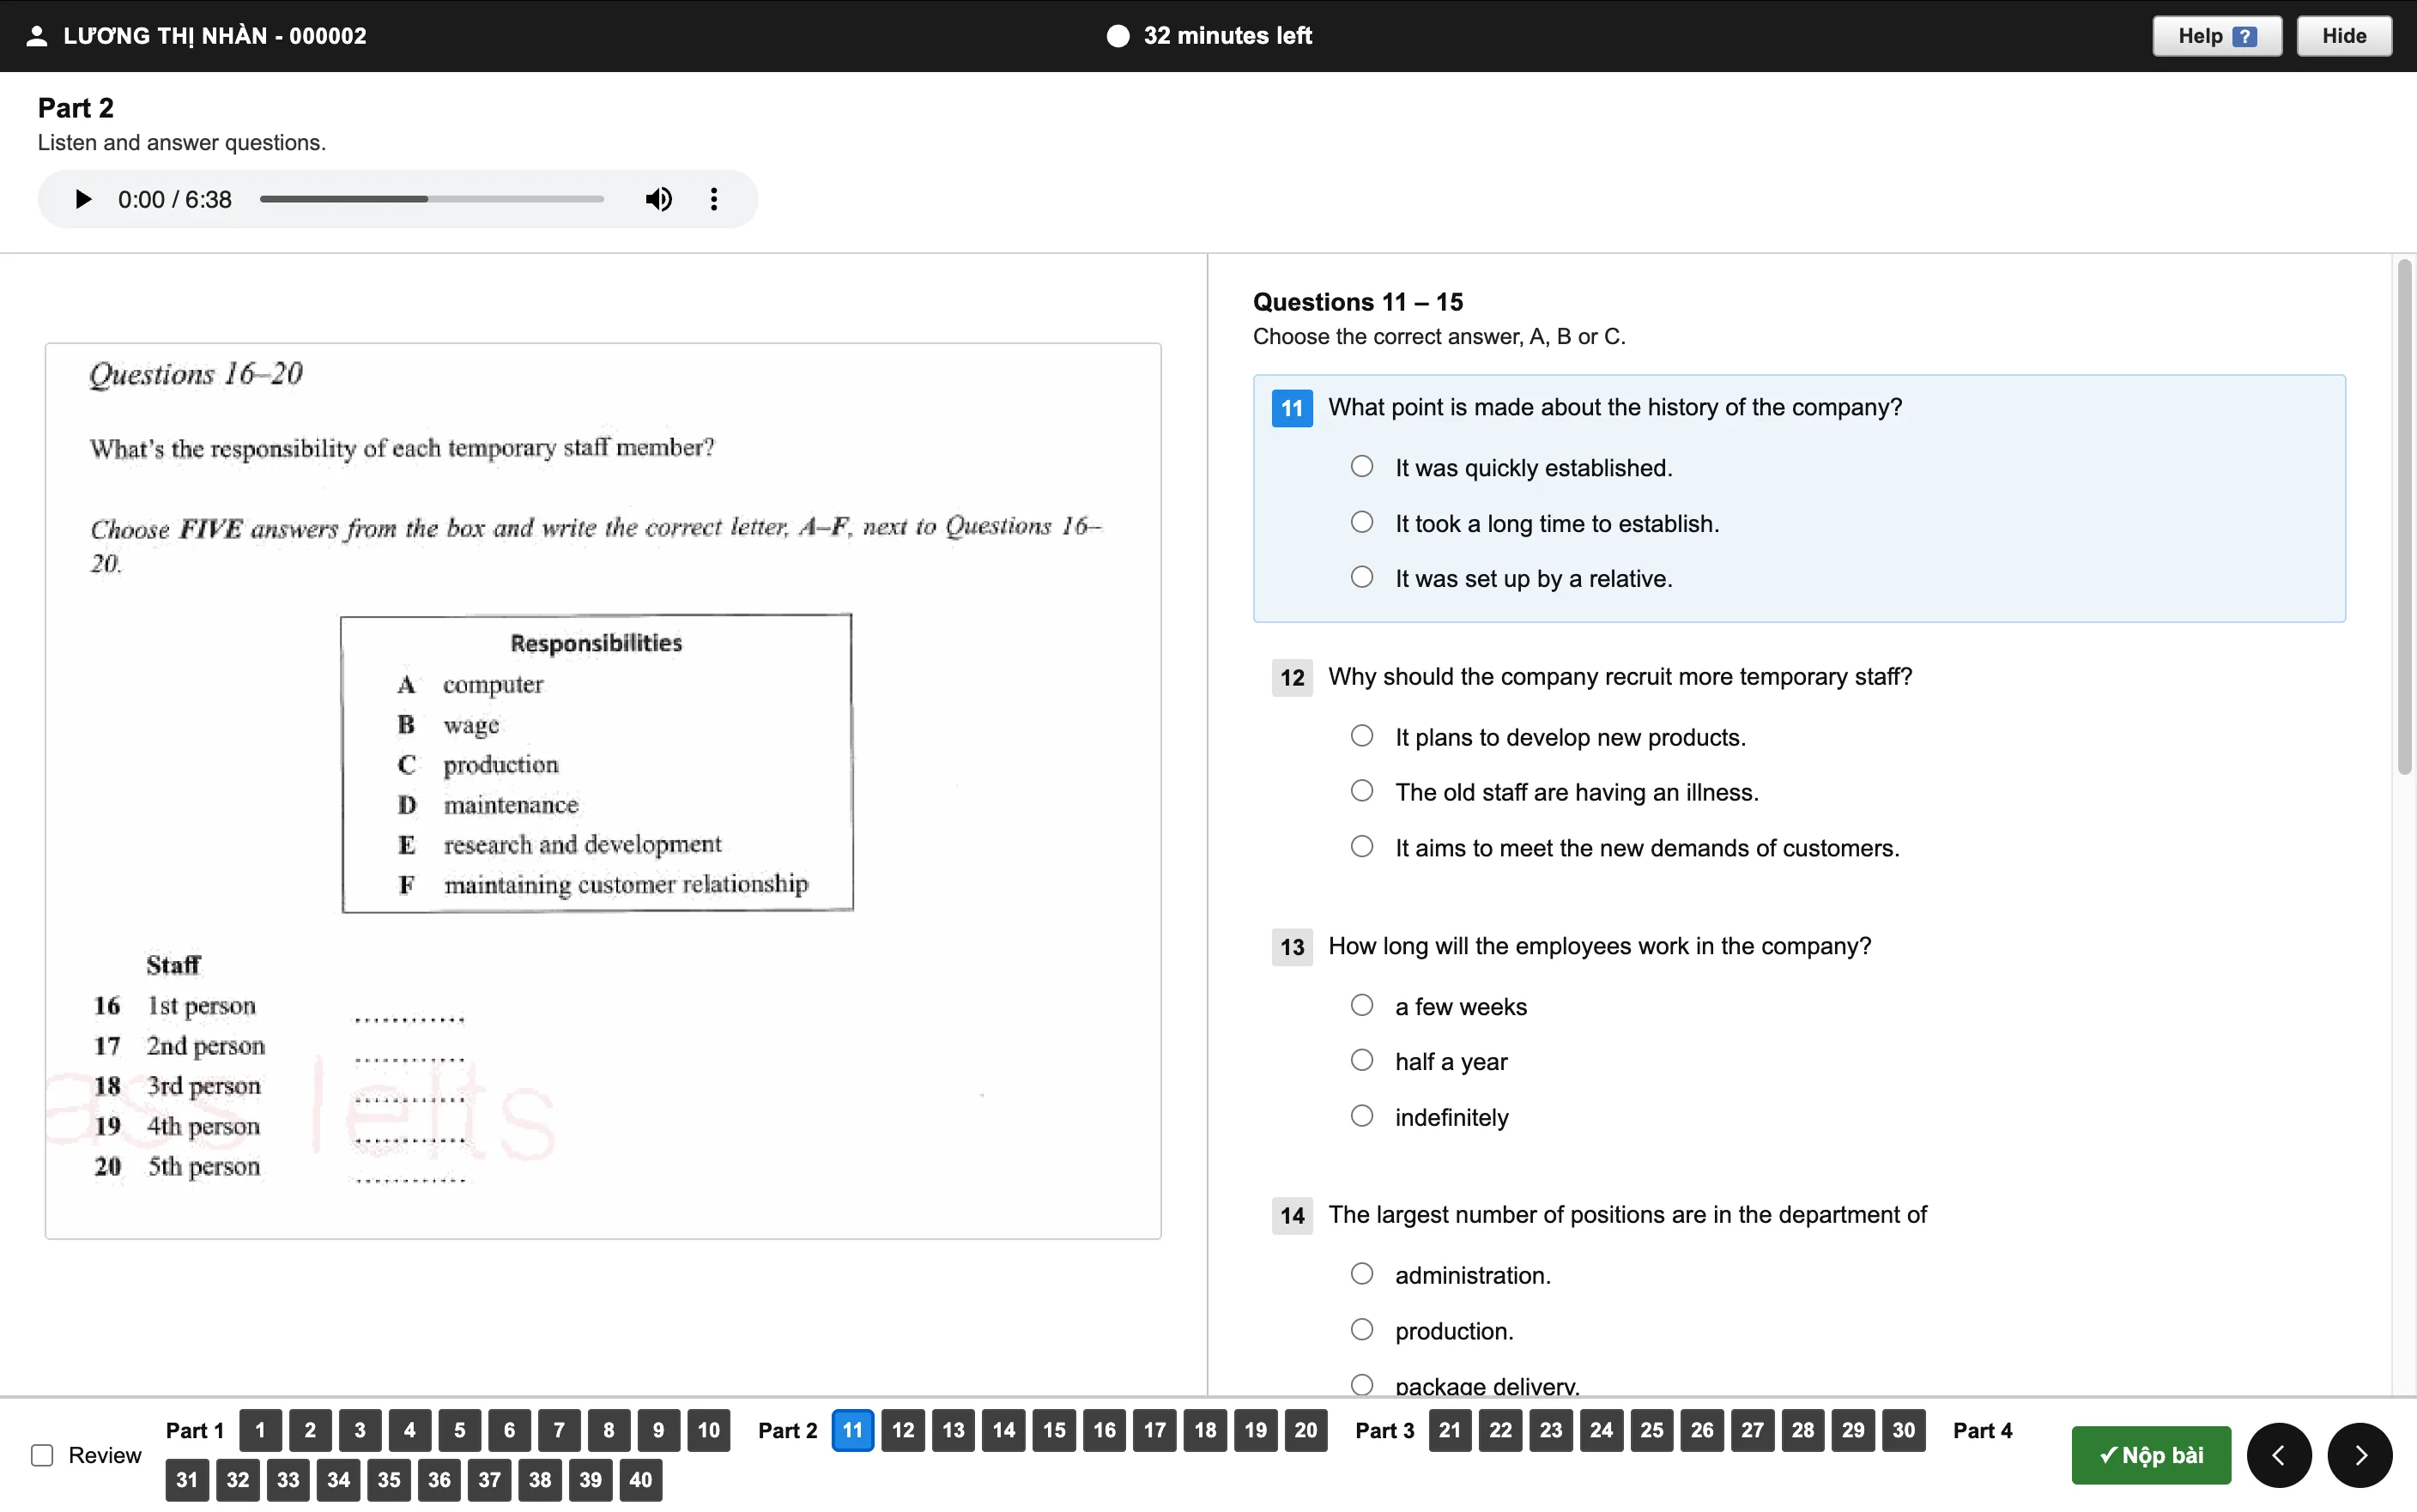
Task: Click the right panel vertical scrollbar
Action: [x=2405, y=517]
